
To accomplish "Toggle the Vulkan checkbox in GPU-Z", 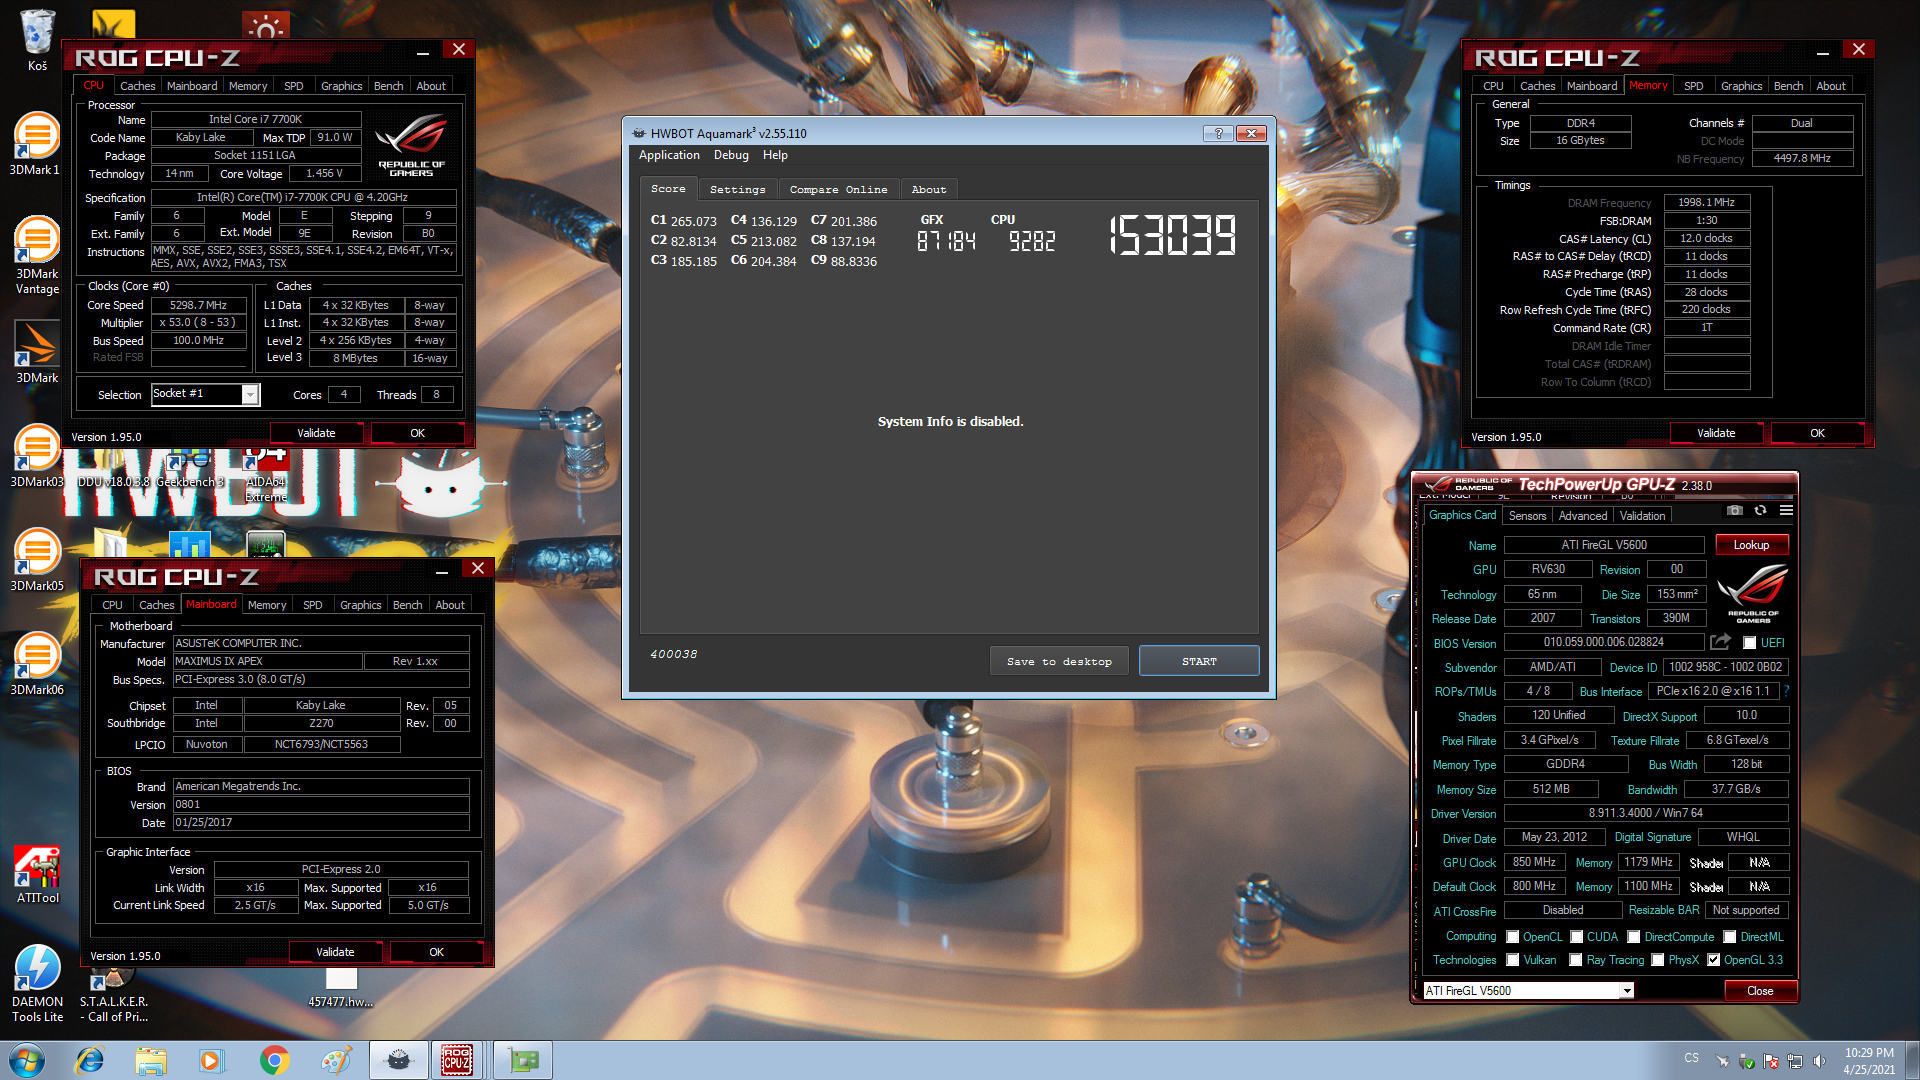I will pyautogui.click(x=1513, y=960).
